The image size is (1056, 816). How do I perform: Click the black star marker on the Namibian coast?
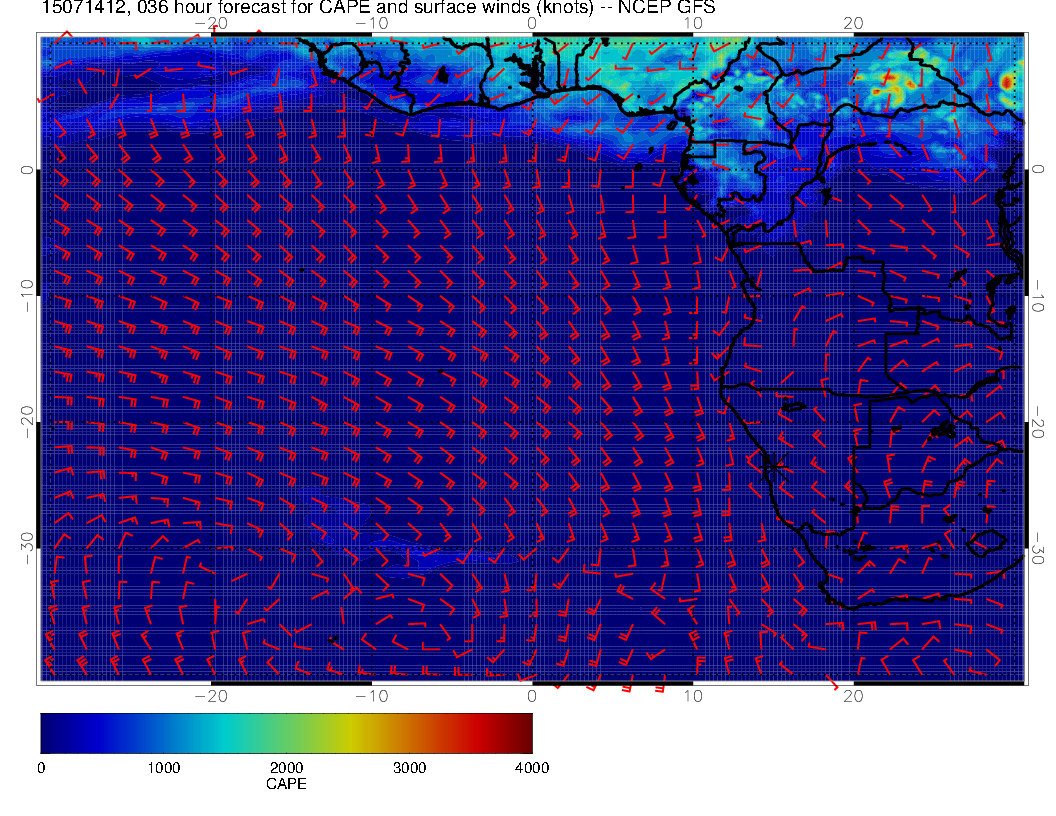pos(772,462)
